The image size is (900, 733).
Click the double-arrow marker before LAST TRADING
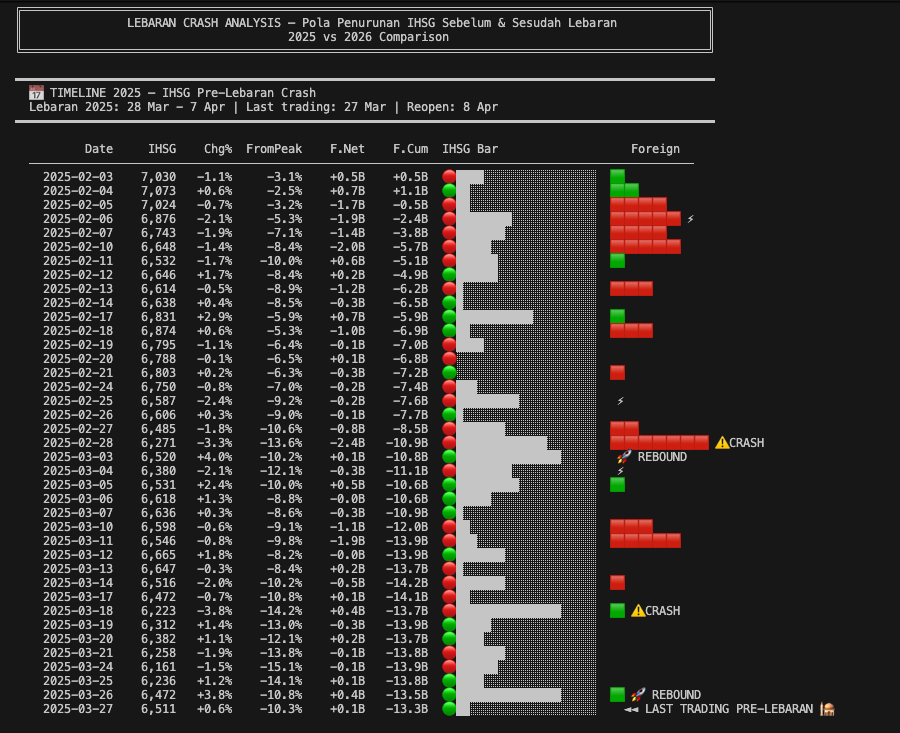pyautogui.click(x=631, y=709)
